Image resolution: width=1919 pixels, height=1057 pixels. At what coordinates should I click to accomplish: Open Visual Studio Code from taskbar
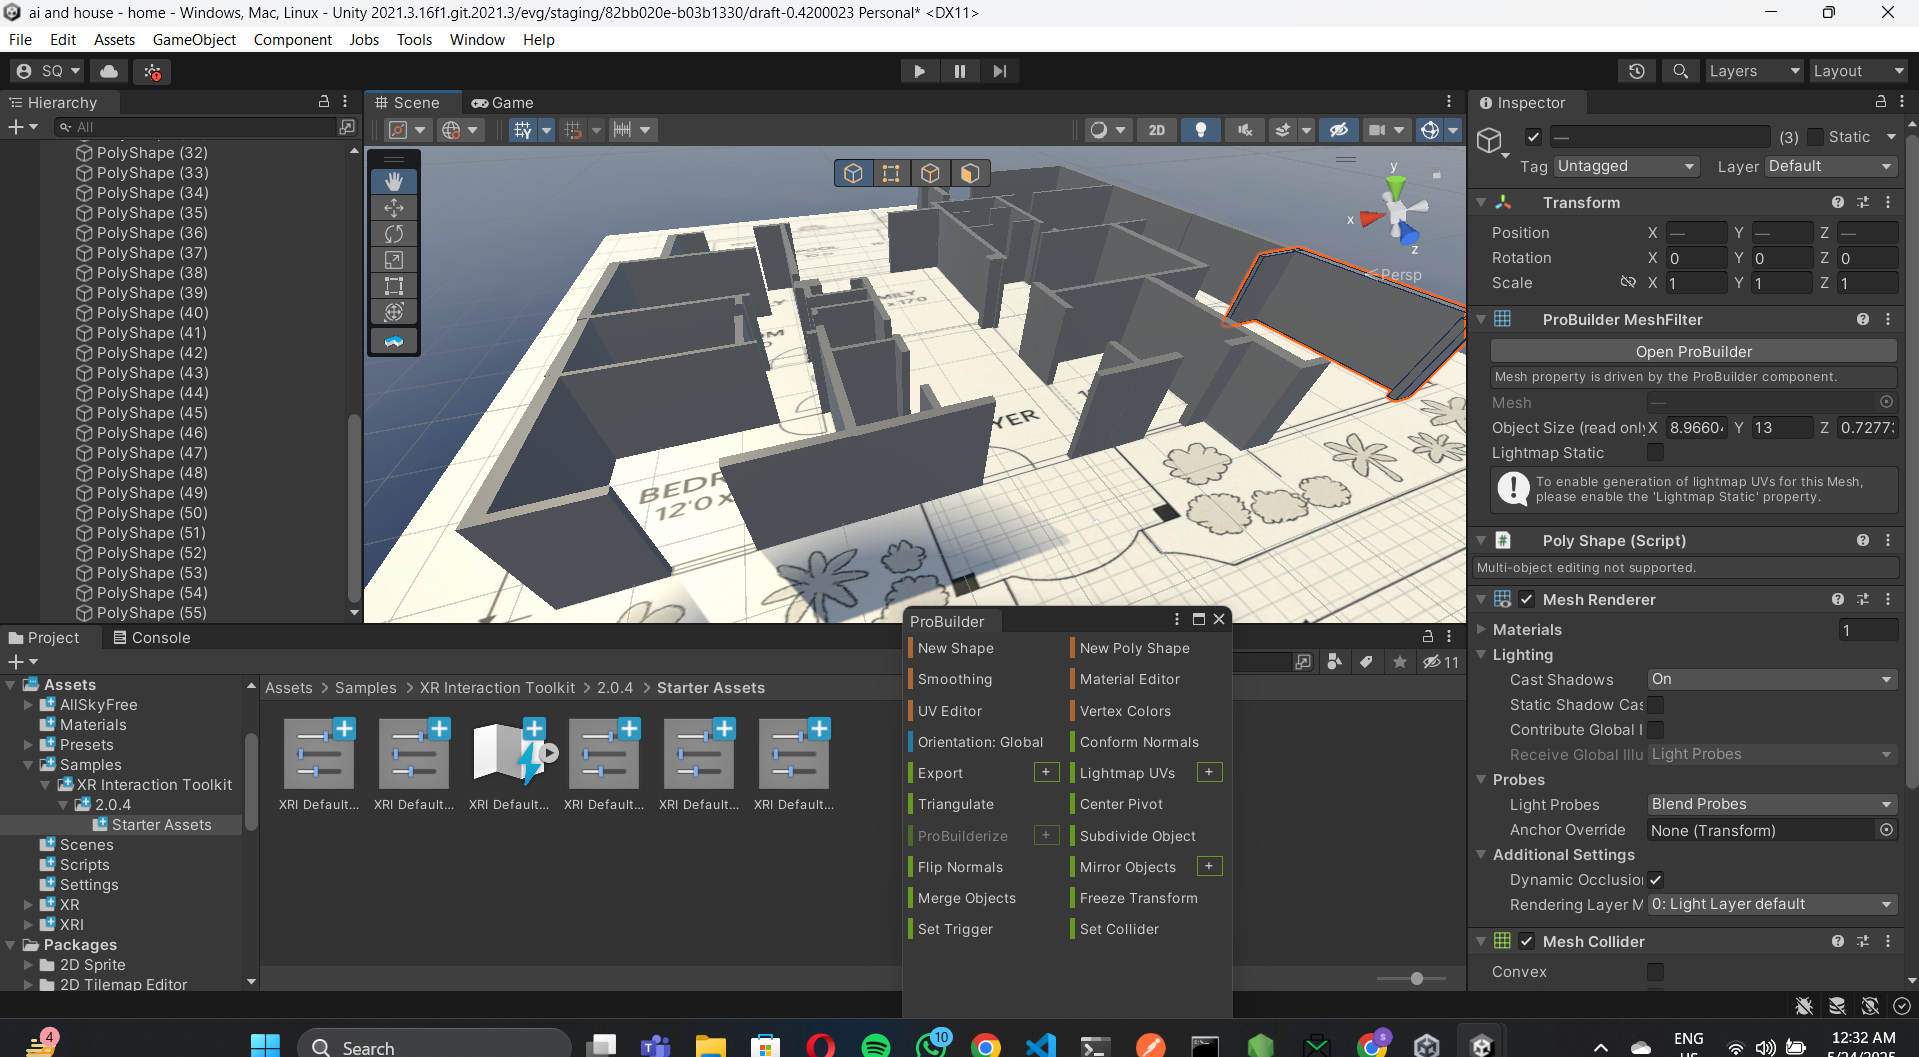pos(1040,1045)
